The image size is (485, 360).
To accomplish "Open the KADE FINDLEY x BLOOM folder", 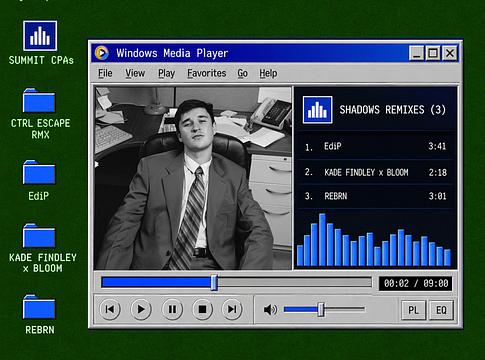I will coord(39,235).
